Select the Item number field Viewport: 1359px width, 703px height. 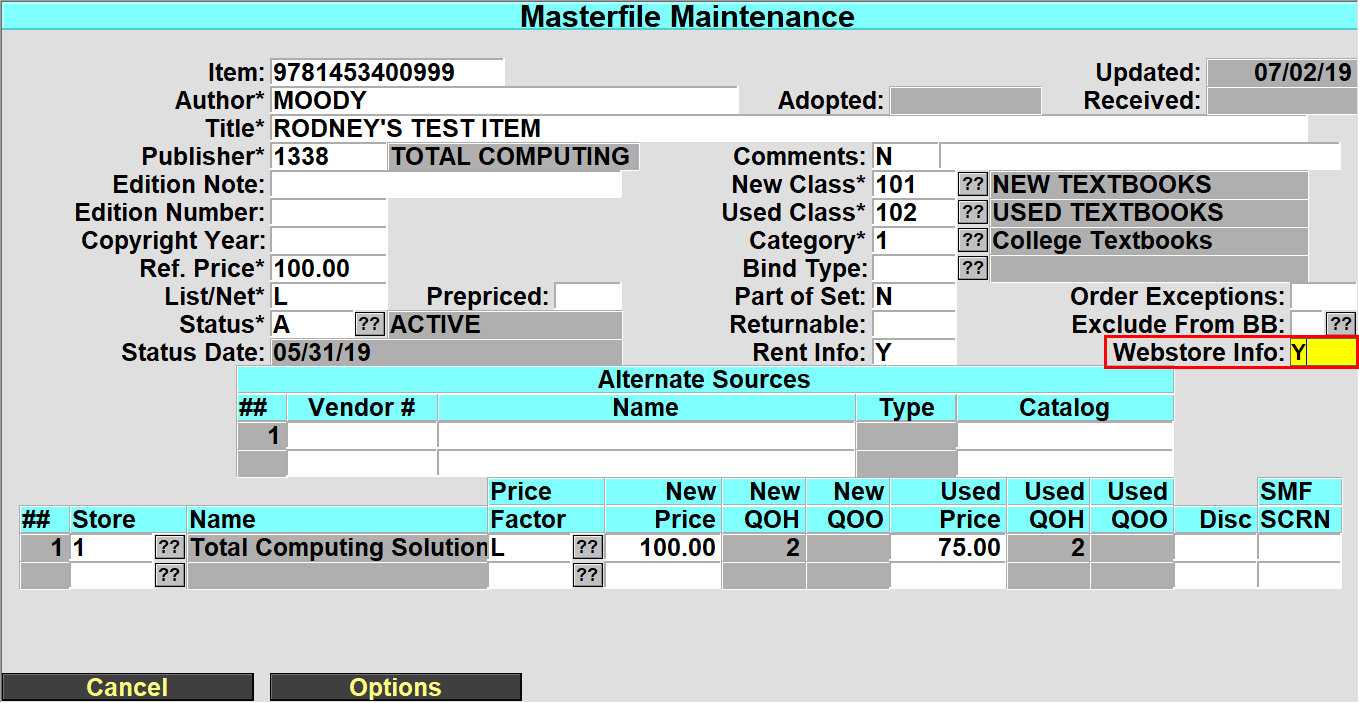[x=388, y=73]
